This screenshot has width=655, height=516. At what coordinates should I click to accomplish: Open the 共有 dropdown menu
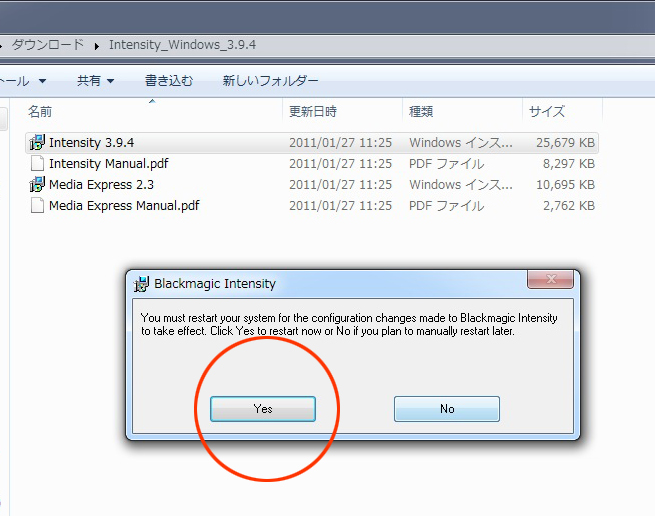click(95, 80)
